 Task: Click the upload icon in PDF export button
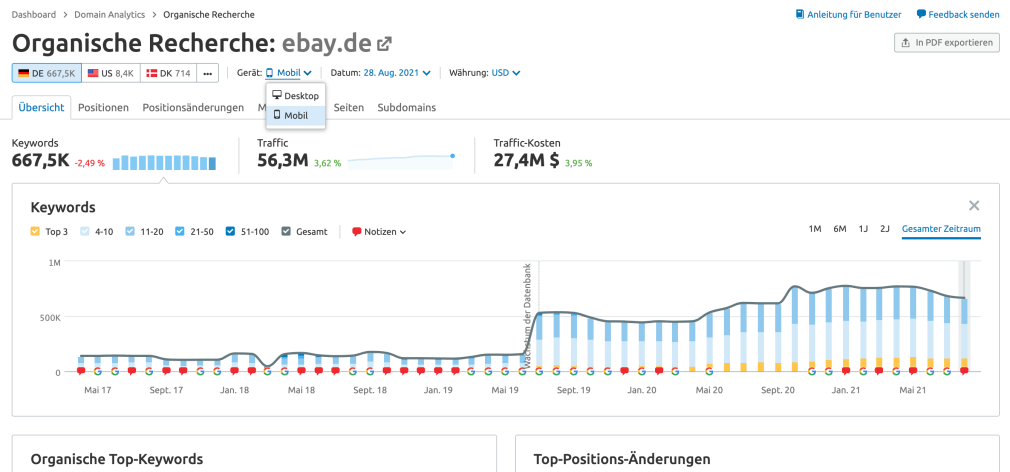(906, 43)
